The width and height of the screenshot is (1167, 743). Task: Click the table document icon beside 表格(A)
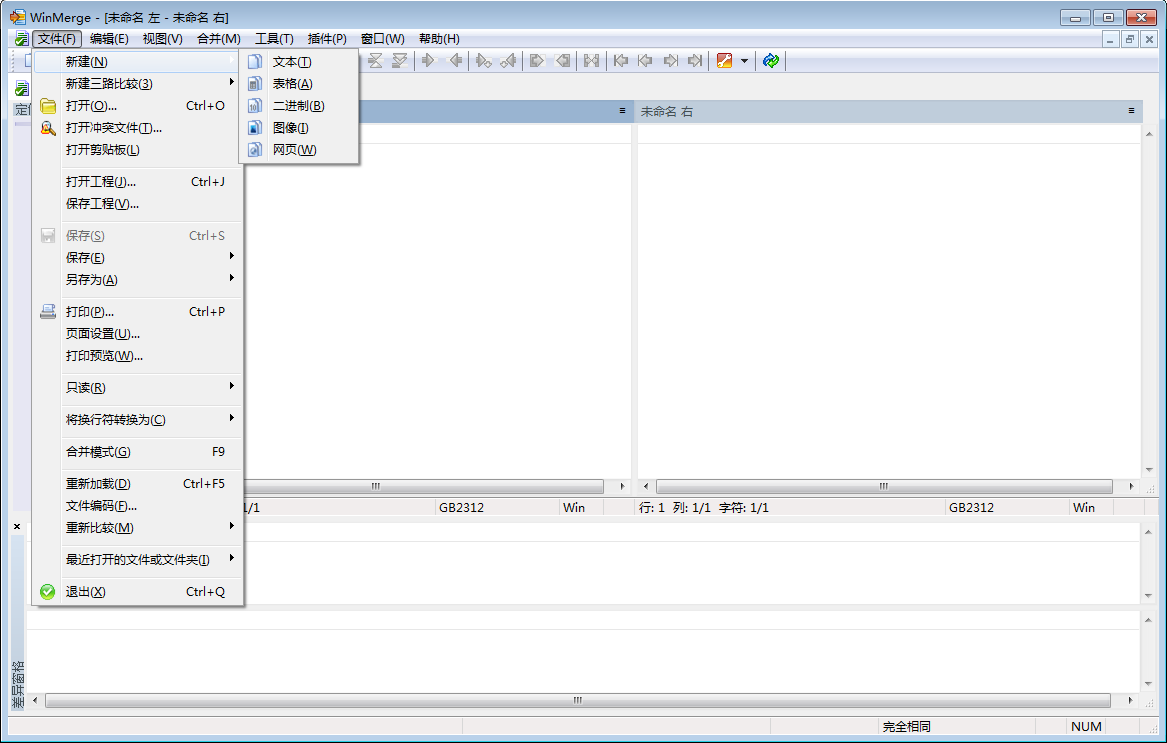tap(255, 84)
